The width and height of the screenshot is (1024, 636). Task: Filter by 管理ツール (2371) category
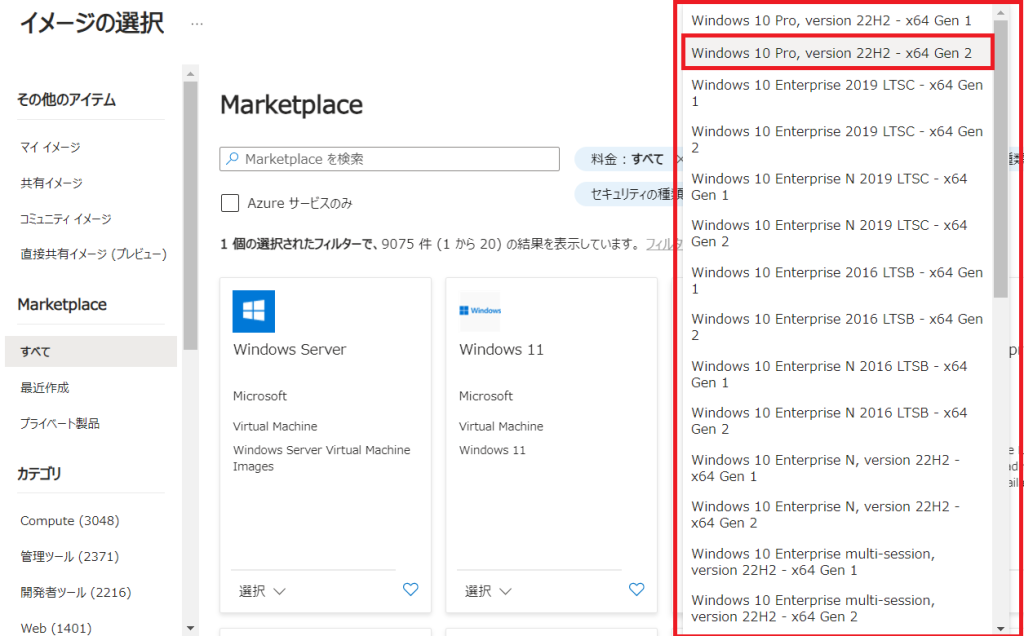tap(69, 556)
